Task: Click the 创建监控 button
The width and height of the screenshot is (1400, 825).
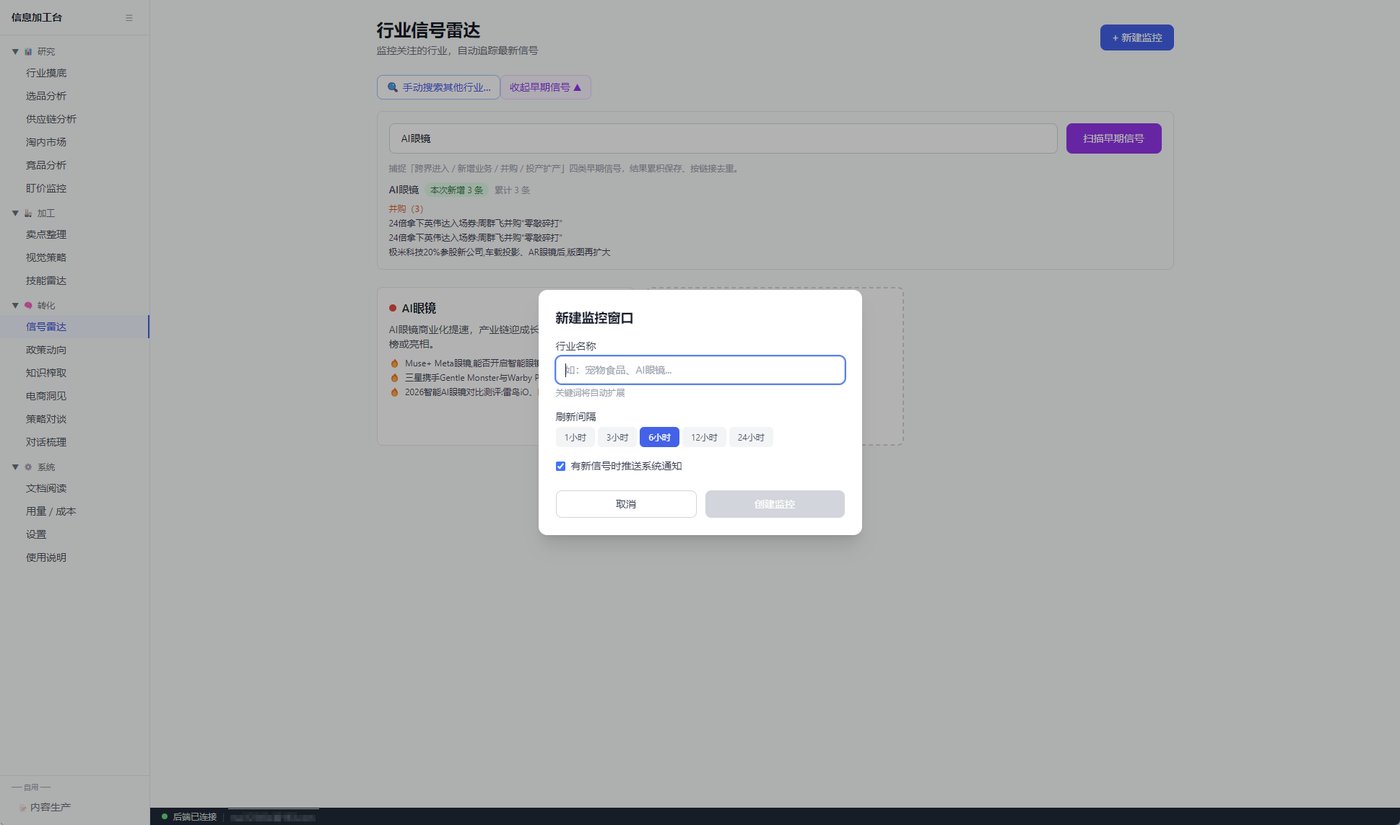Action: tap(775, 504)
